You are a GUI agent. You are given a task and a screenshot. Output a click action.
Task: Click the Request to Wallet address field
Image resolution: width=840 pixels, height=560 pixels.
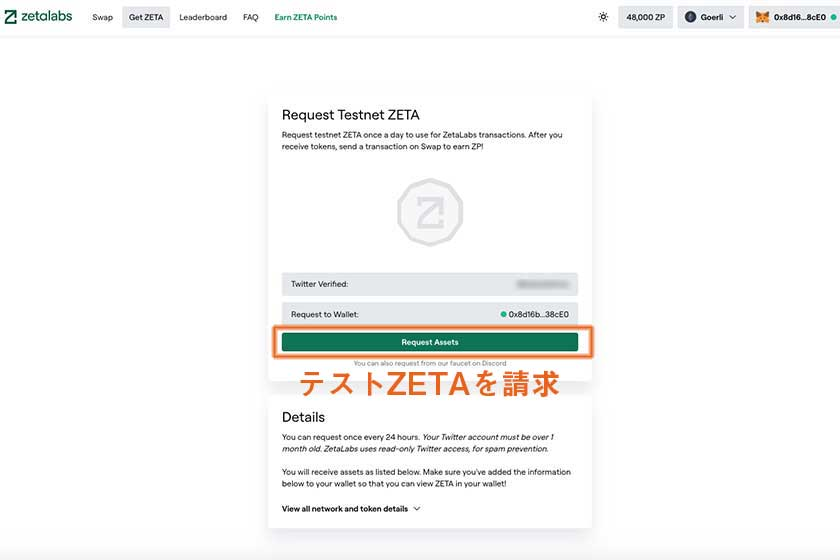pyautogui.click(x=430, y=314)
